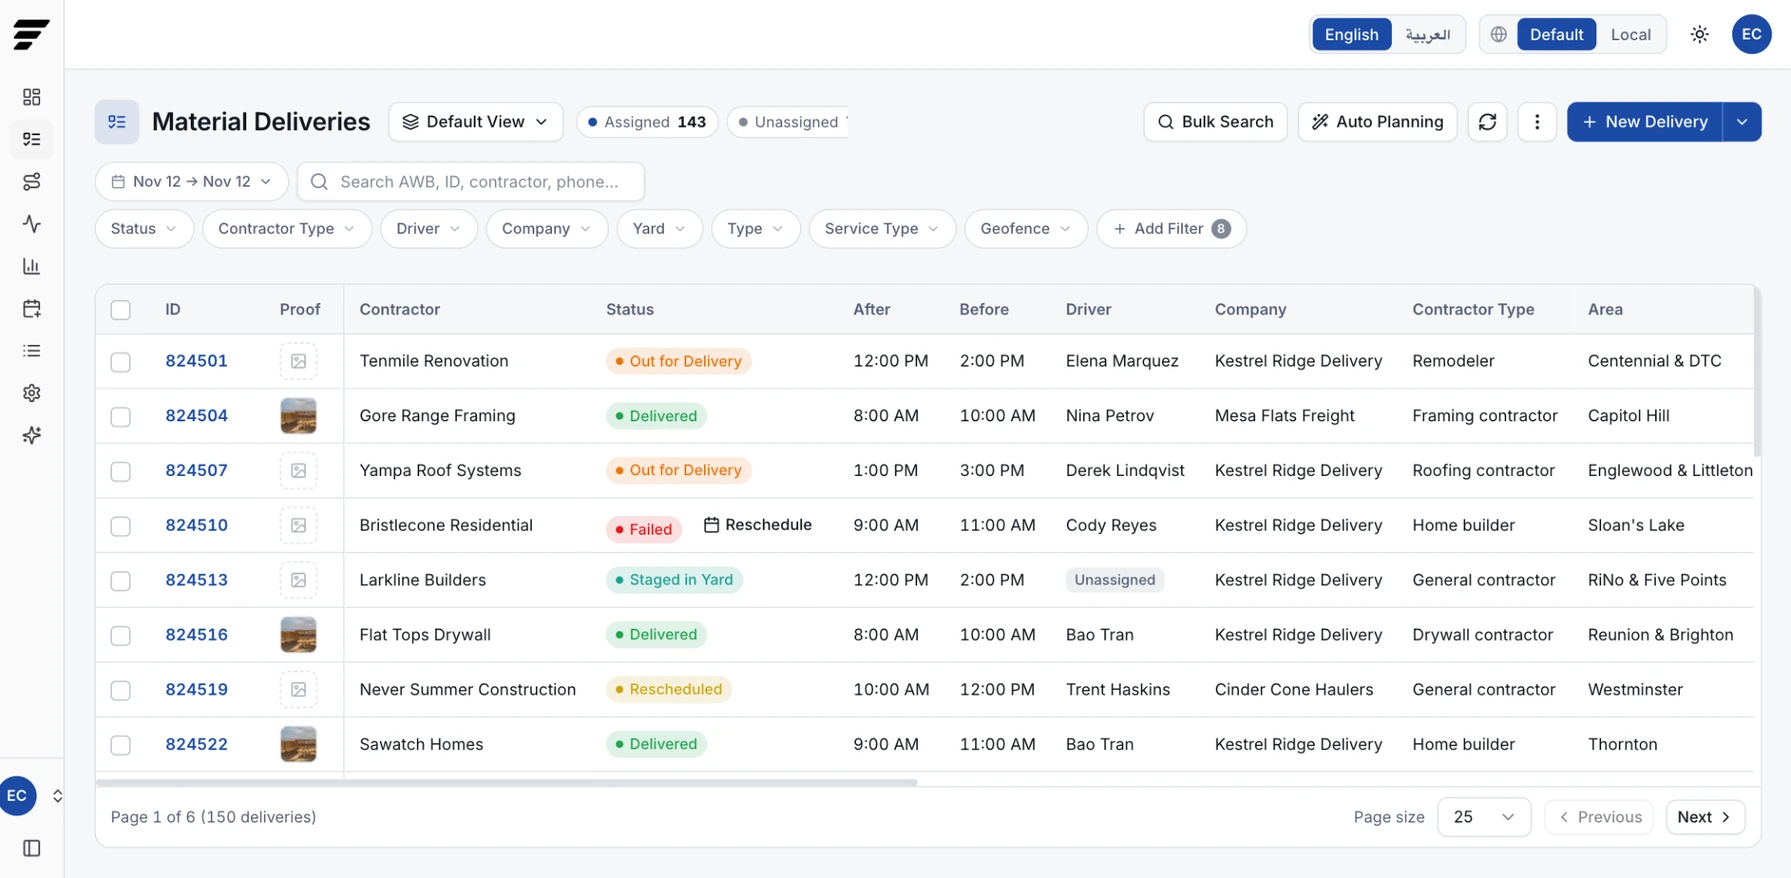Image resolution: width=1791 pixels, height=878 pixels.
Task: Click the company logo in the sidebar
Action: click(x=31, y=34)
